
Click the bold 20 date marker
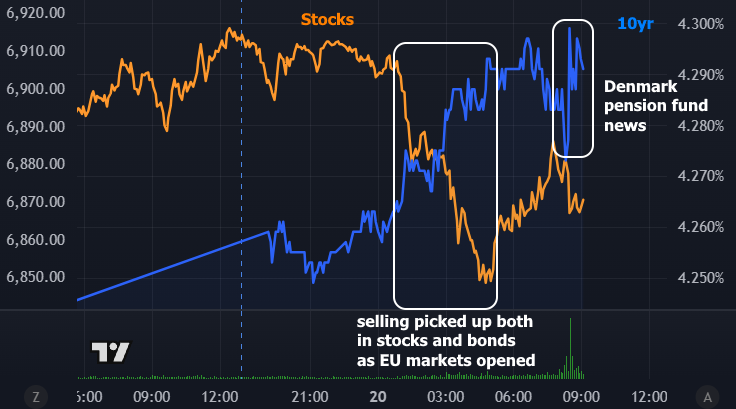click(x=378, y=396)
